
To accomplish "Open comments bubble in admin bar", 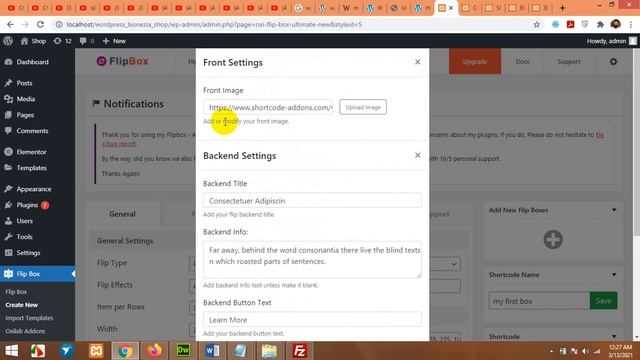I will (87, 41).
